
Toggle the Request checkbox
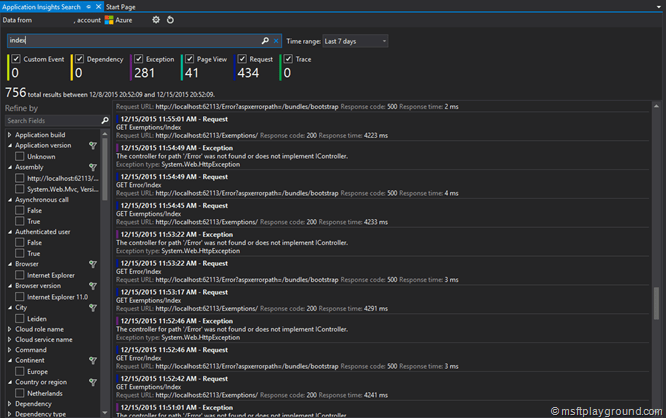(242, 59)
